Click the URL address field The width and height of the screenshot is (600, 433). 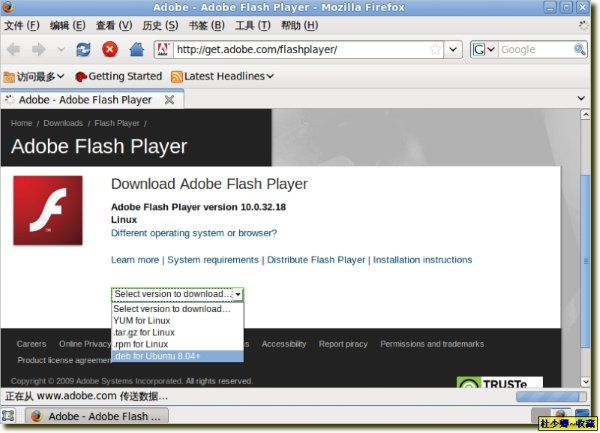click(300, 49)
